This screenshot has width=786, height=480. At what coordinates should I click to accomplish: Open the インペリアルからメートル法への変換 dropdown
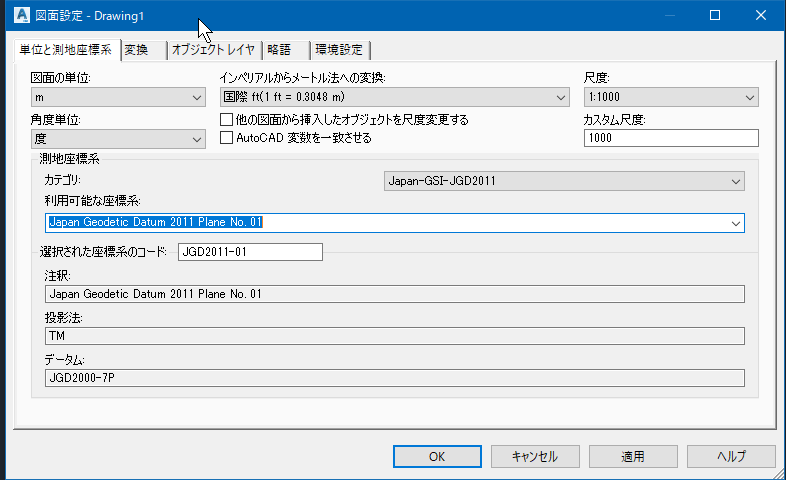point(395,97)
